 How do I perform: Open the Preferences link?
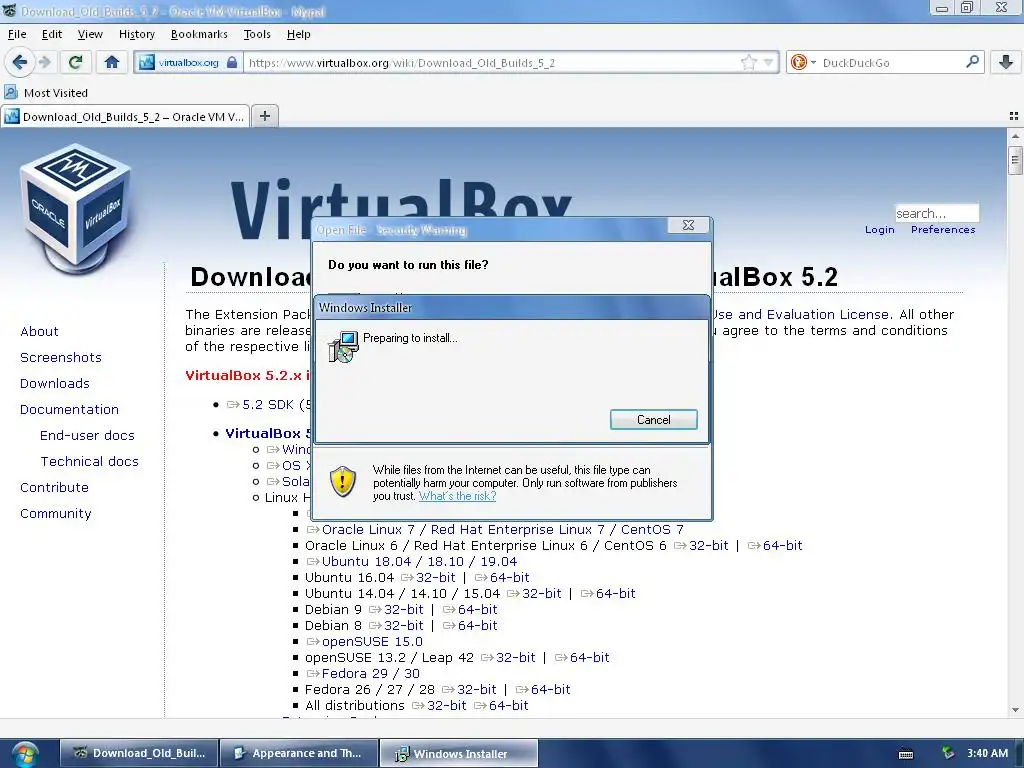coord(943,229)
